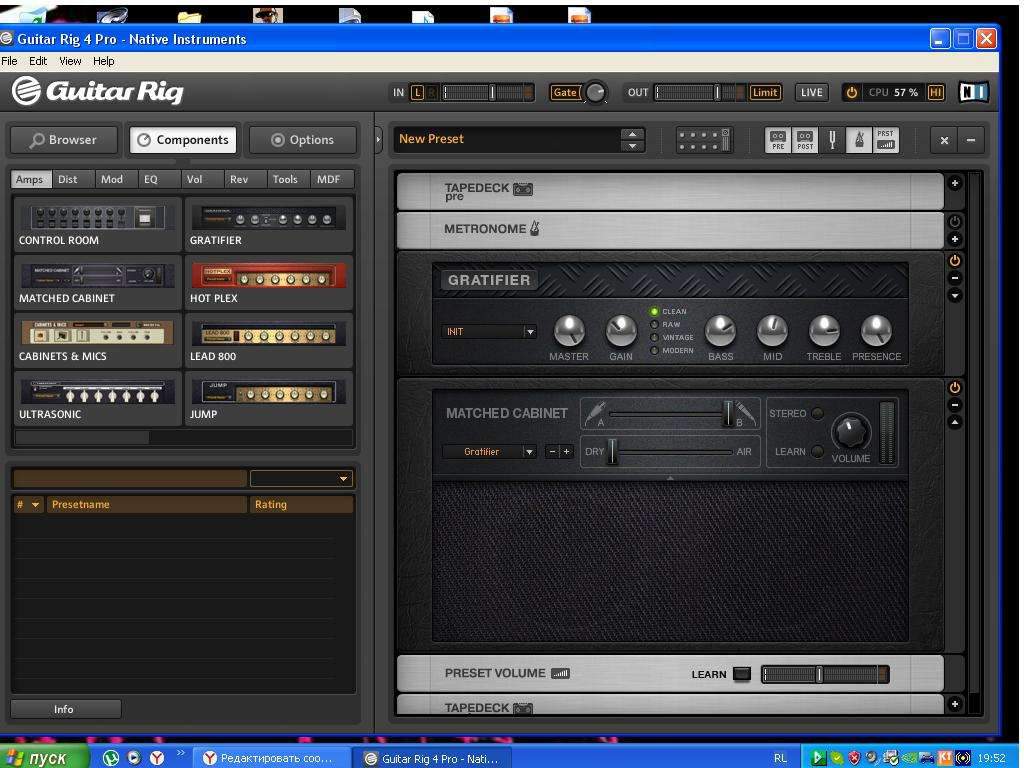1024x768 pixels.
Task: Toggle the Gate button
Action: point(565,93)
